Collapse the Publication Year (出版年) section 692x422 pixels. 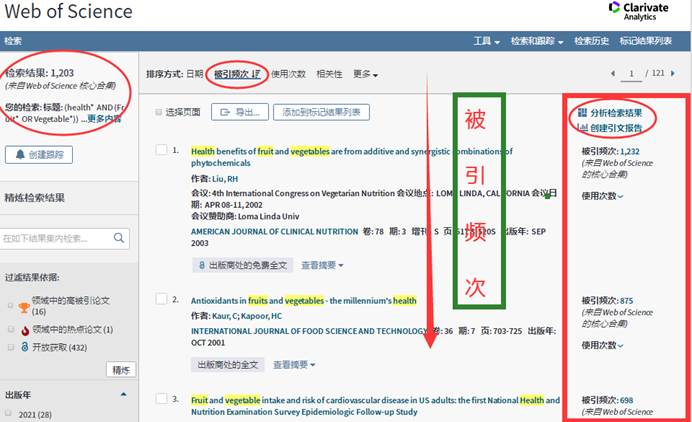[x=124, y=394]
